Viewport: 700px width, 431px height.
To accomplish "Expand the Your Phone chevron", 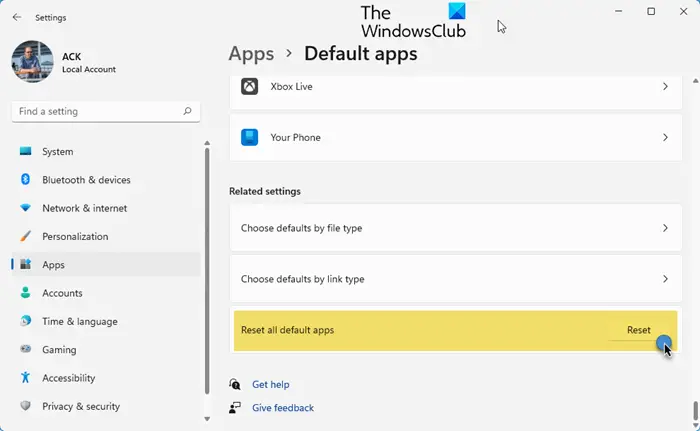I will (x=665, y=137).
